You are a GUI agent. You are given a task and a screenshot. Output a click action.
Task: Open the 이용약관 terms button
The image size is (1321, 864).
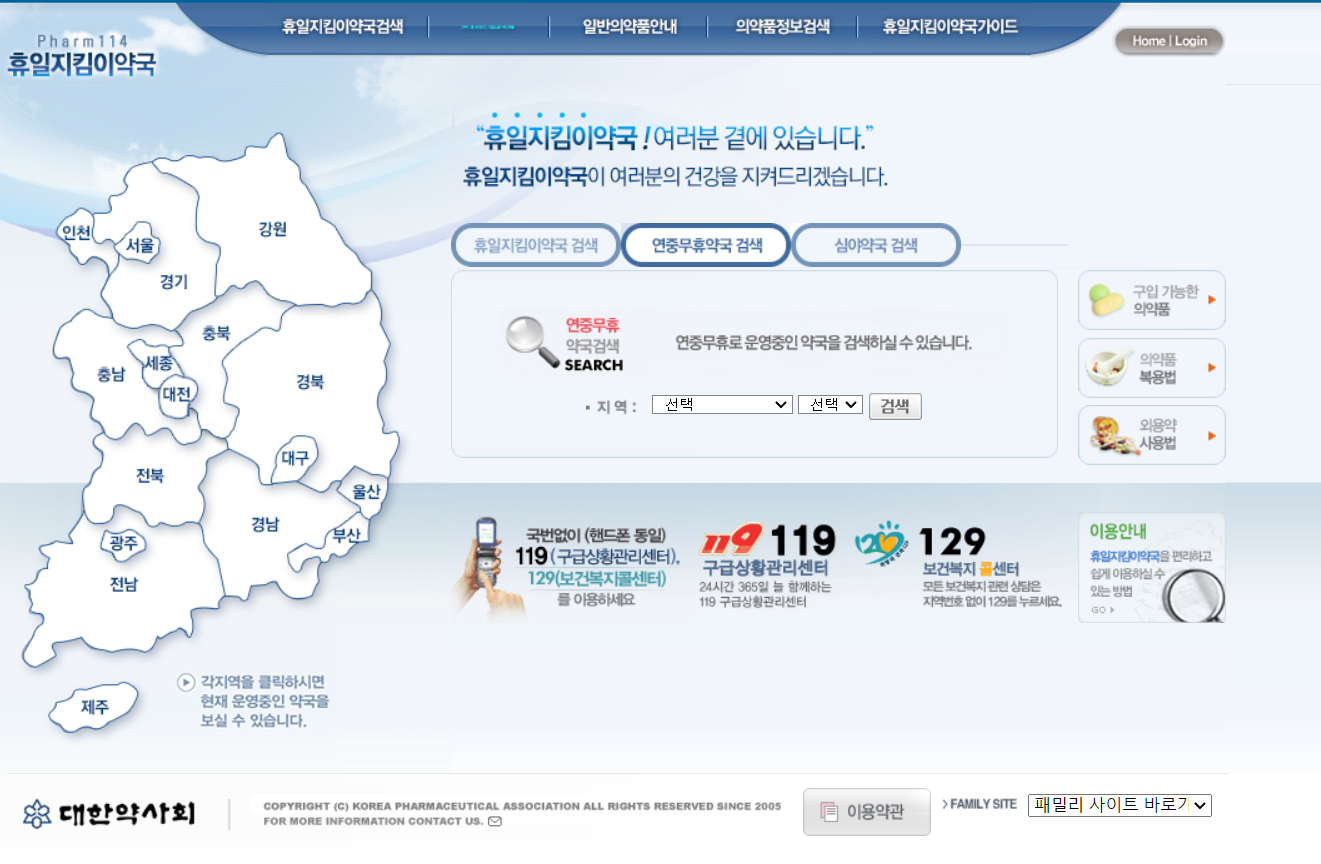(x=867, y=812)
